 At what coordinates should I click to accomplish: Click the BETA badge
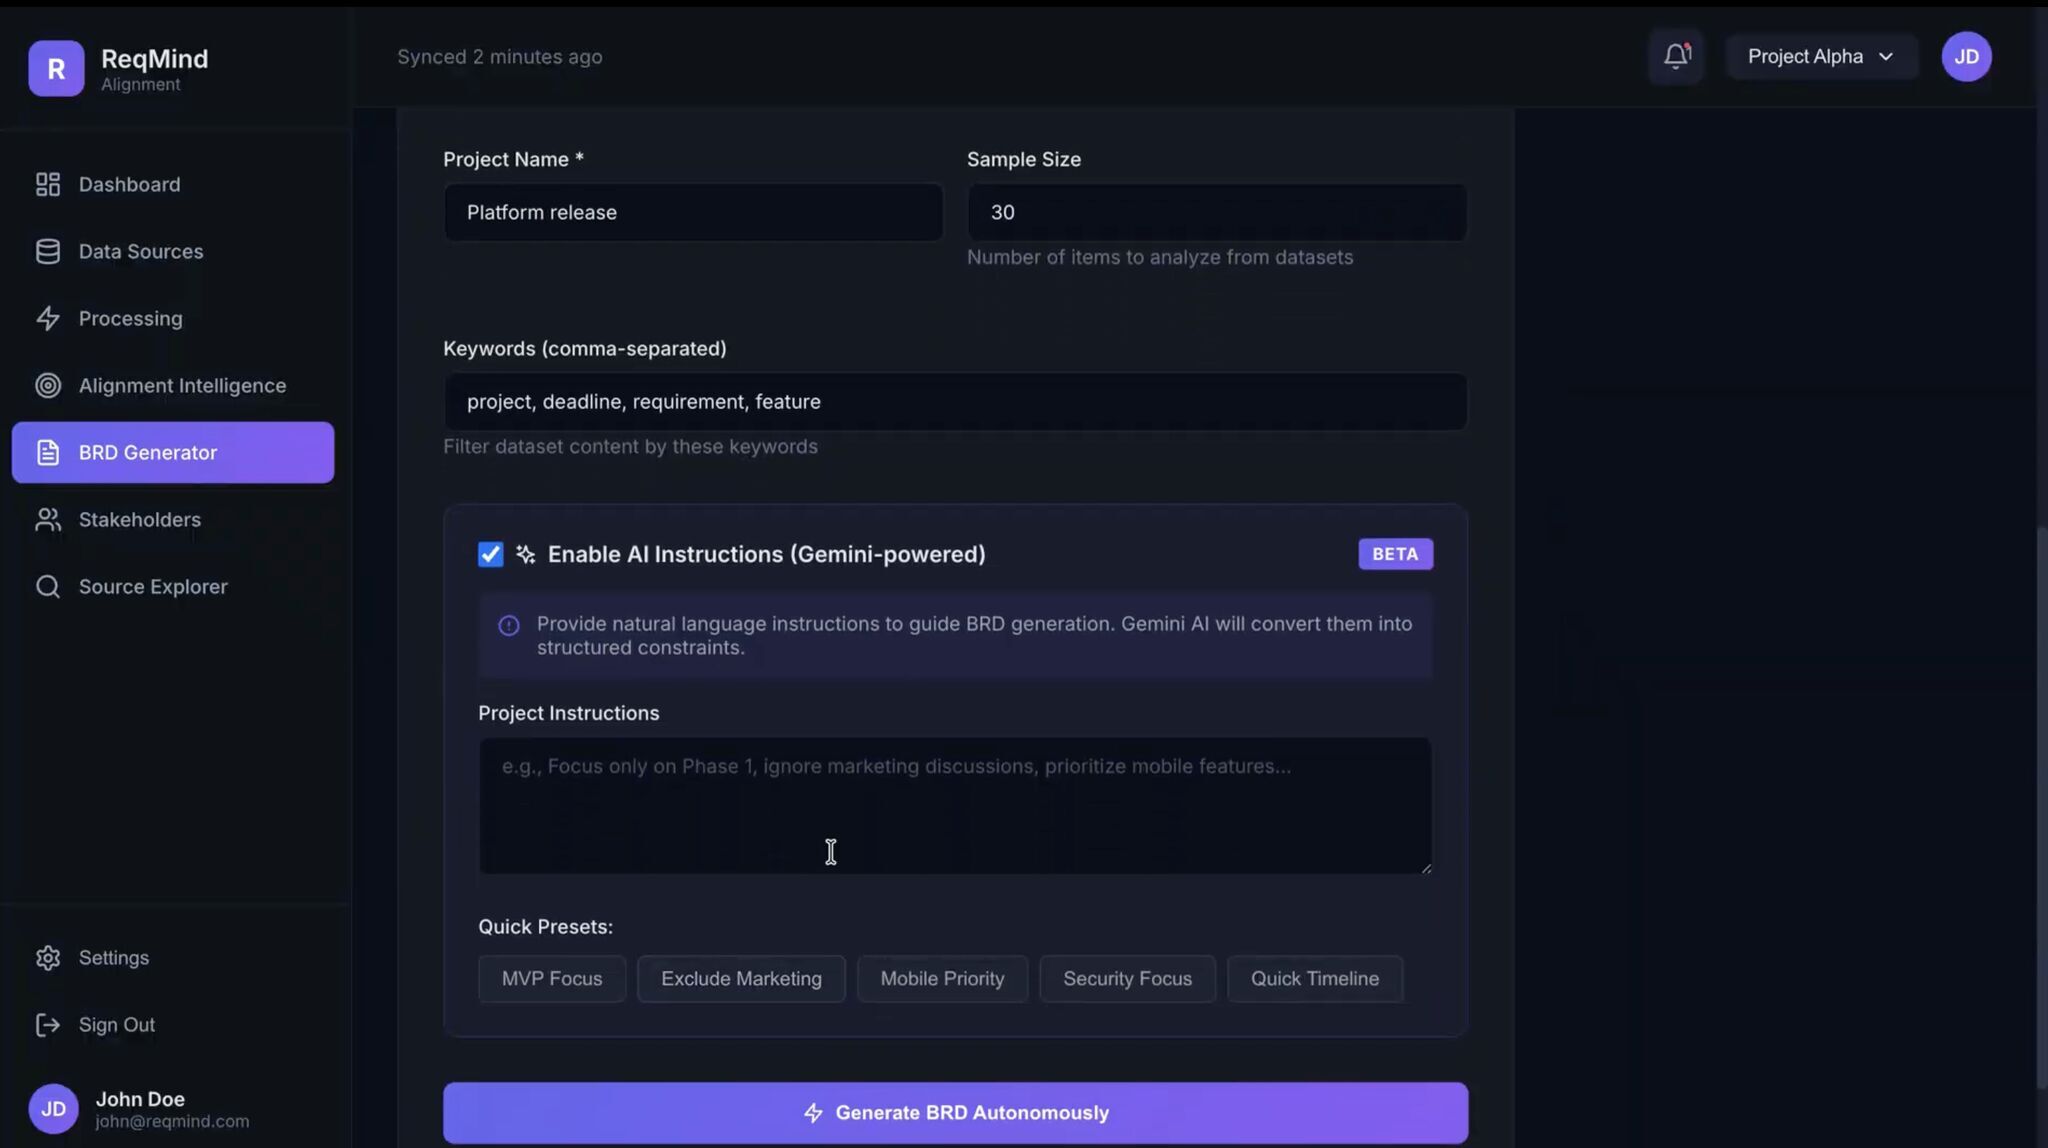[x=1395, y=554]
